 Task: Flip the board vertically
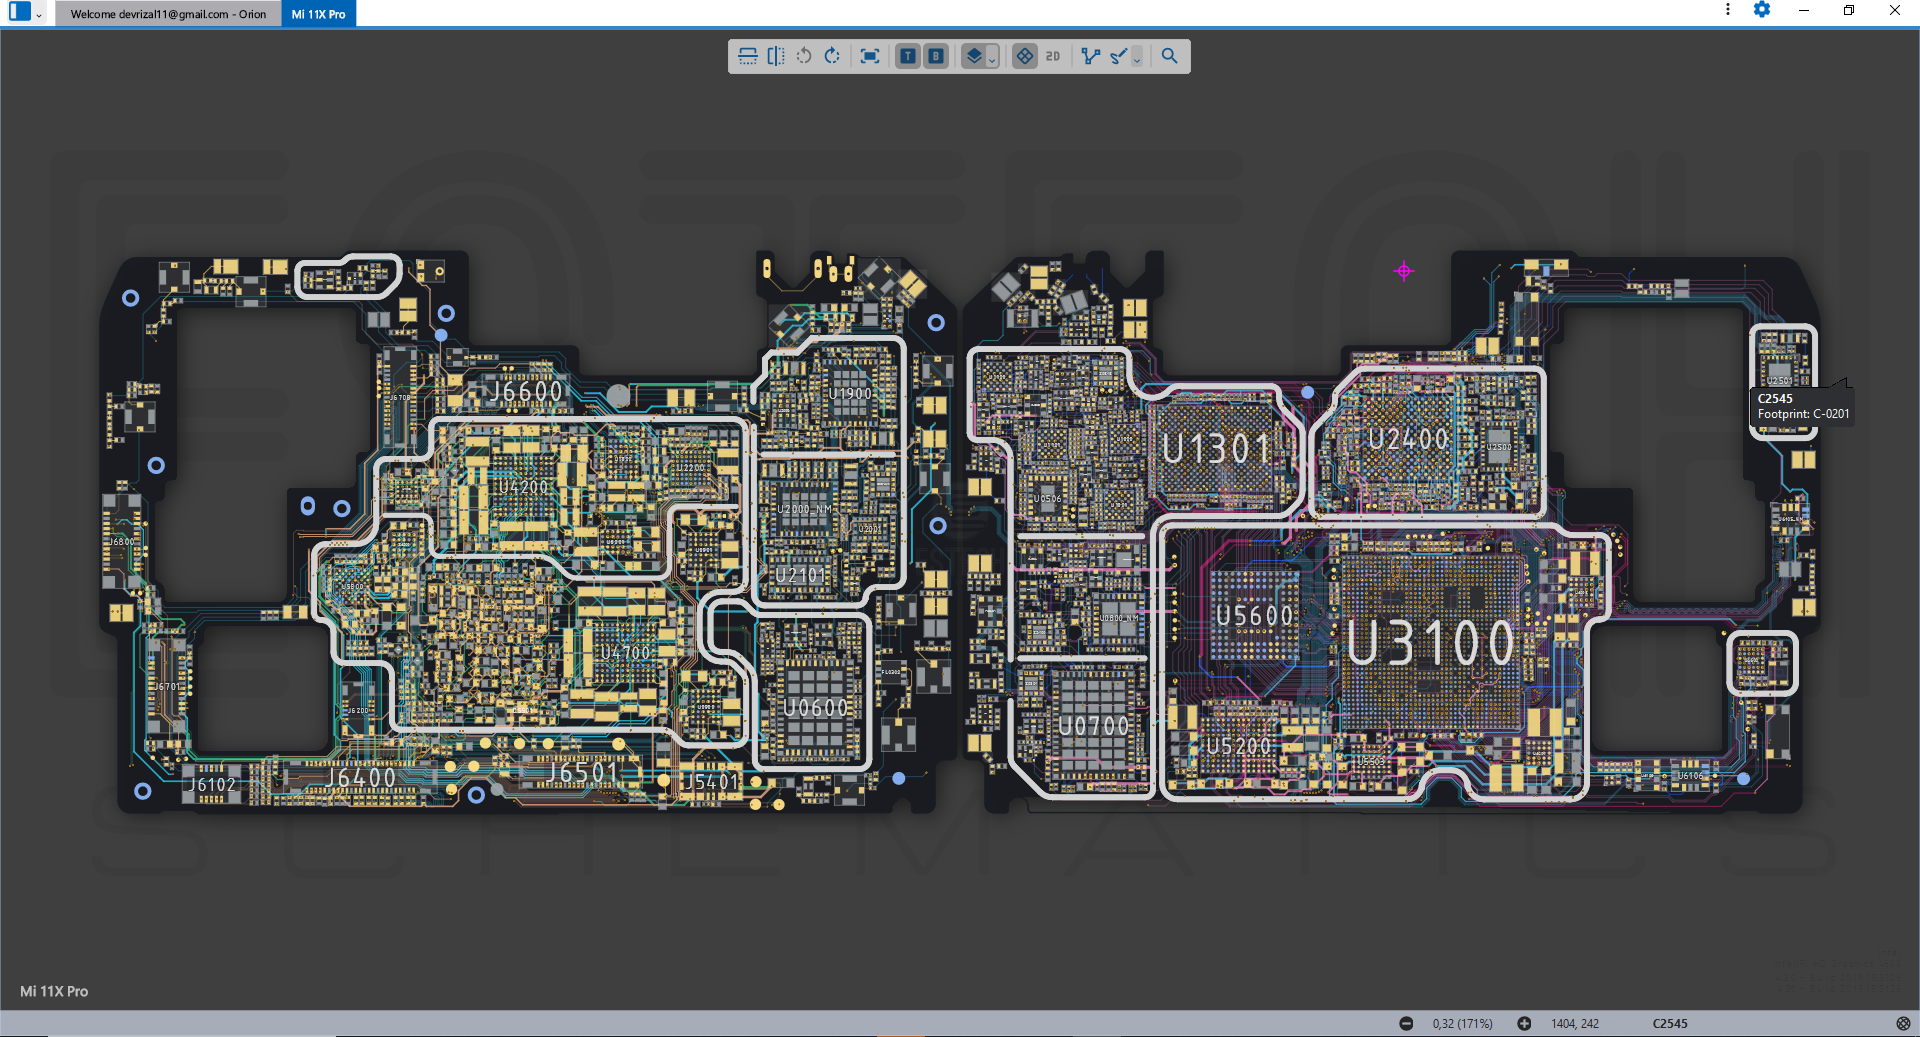(747, 56)
